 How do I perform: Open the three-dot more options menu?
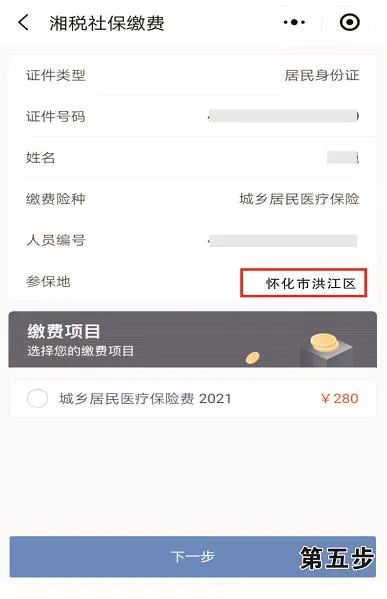point(294,23)
